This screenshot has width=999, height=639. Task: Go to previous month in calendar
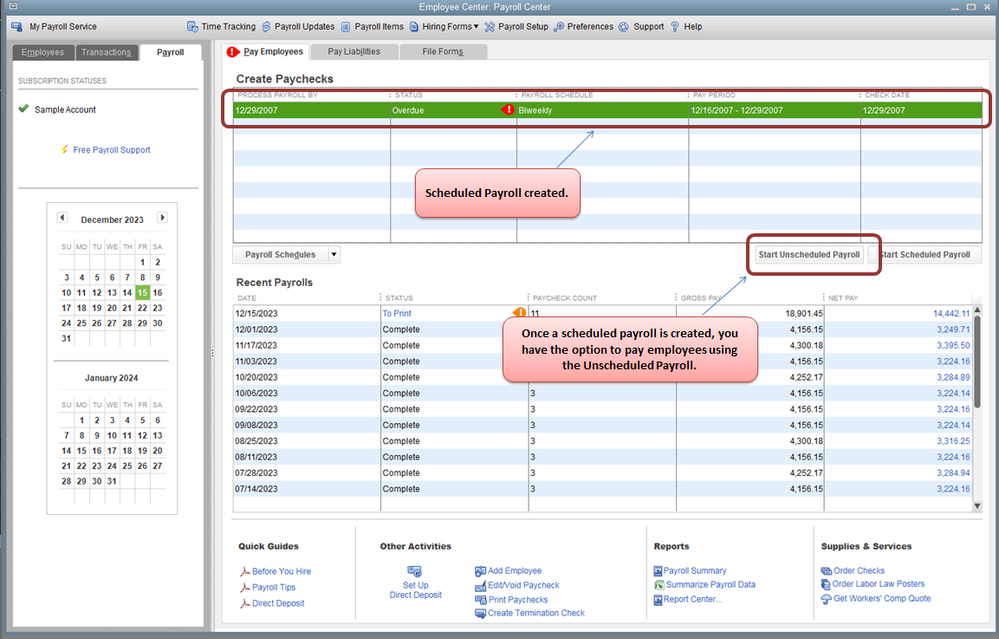click(62, 217)
